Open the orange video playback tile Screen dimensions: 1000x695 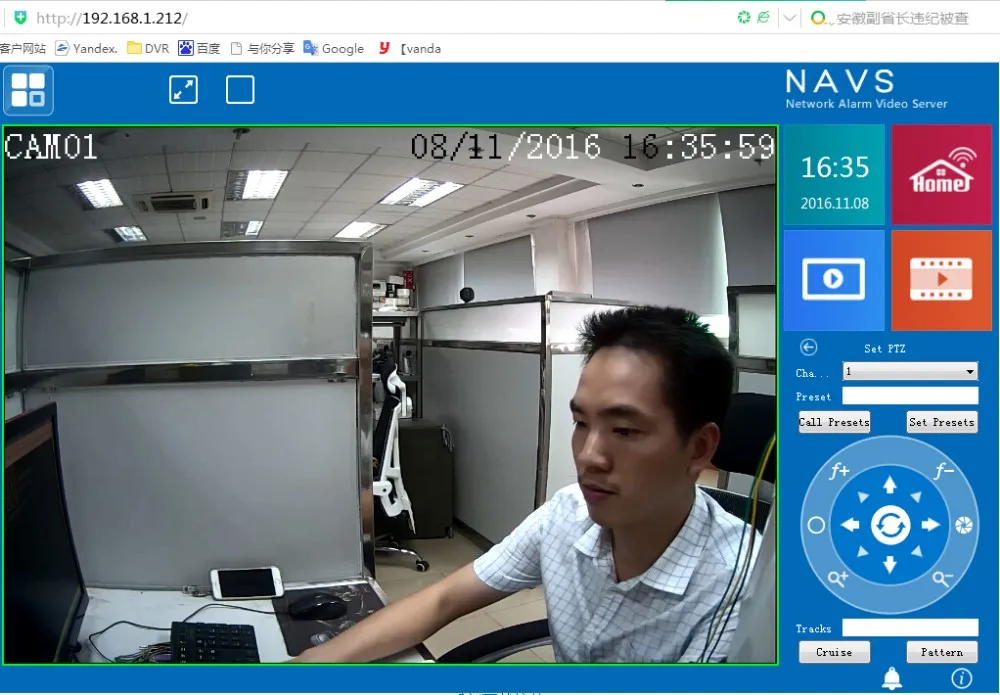coord(941,280)
